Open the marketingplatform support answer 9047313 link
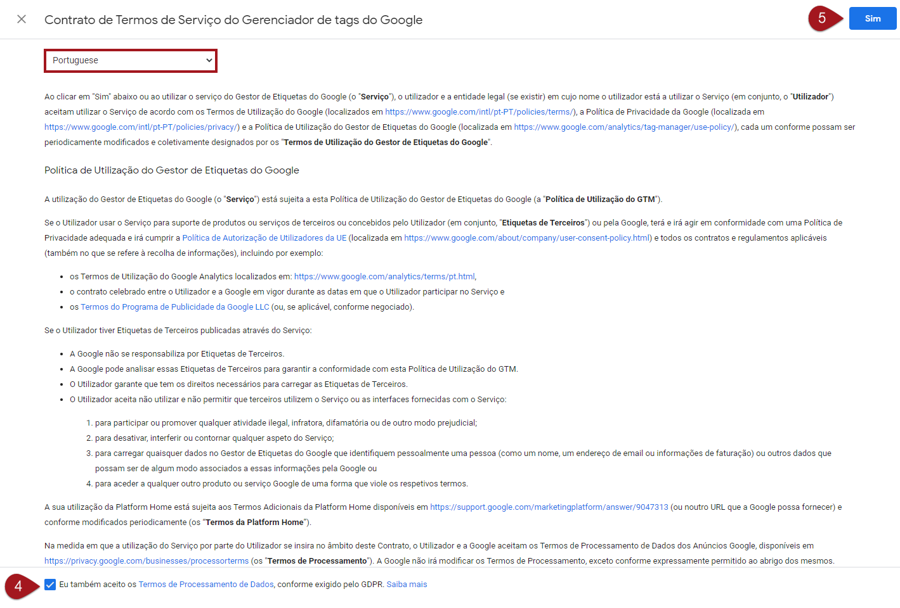900x608 pixels. pyautogui.click(x=549, y=507)
